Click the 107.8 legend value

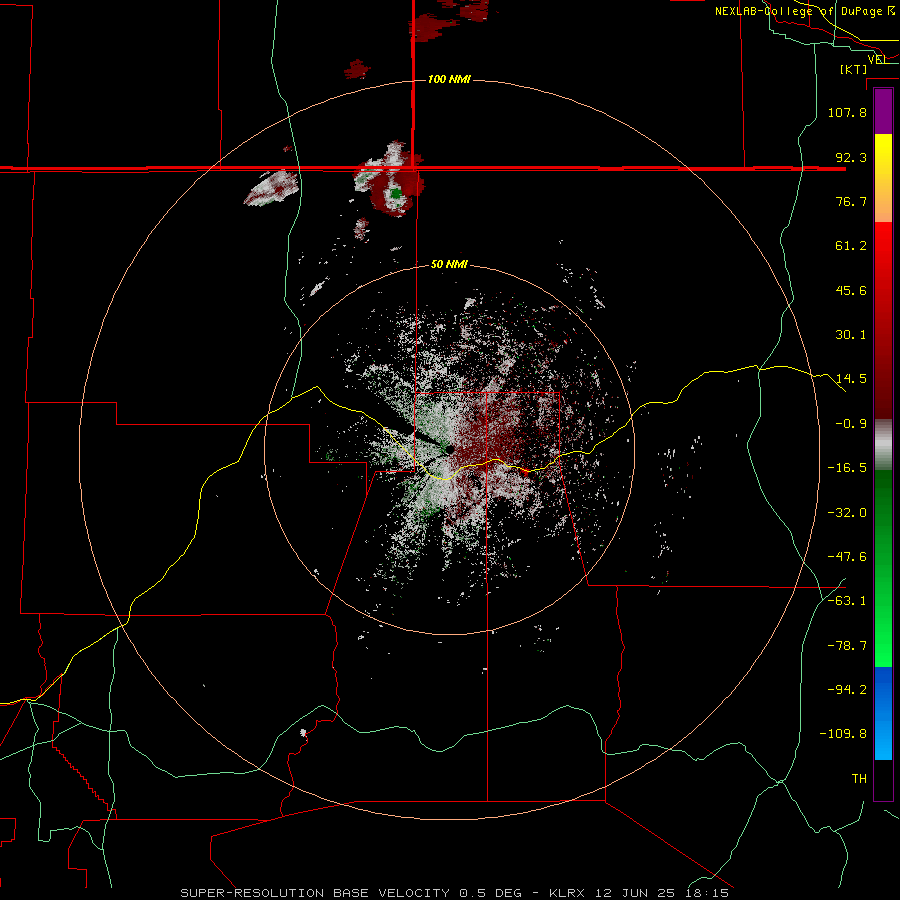(847, 112)
